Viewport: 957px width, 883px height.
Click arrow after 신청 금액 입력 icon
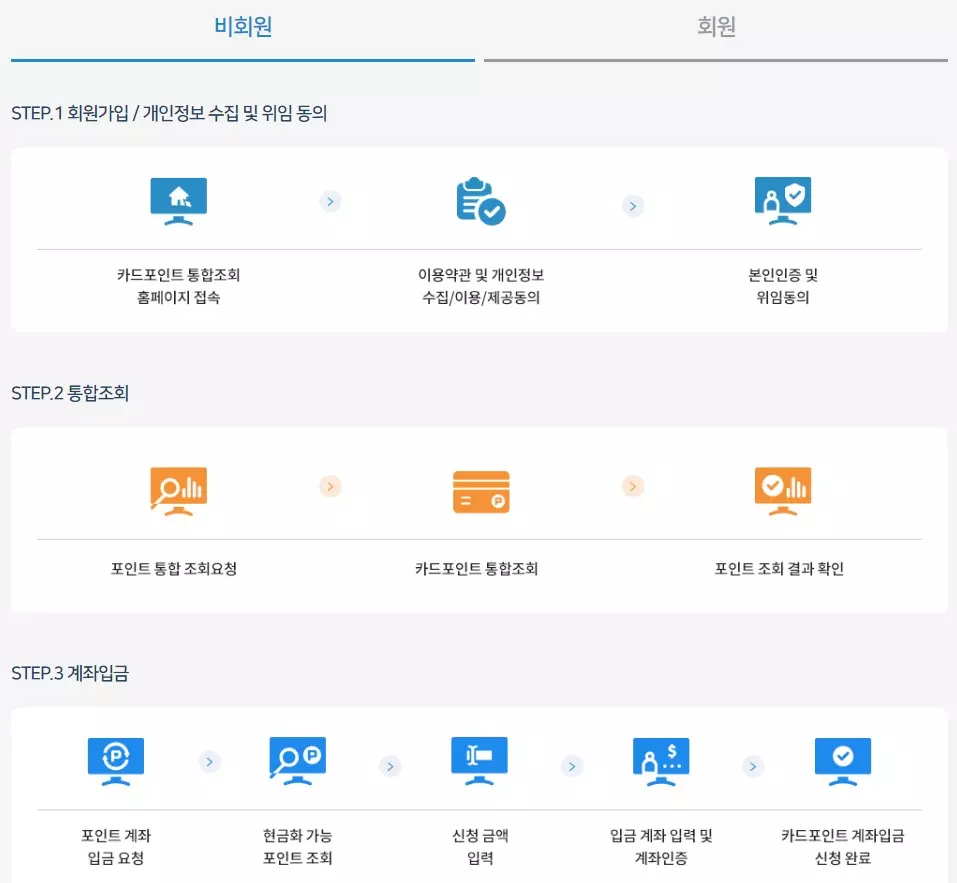coord(572,766)
